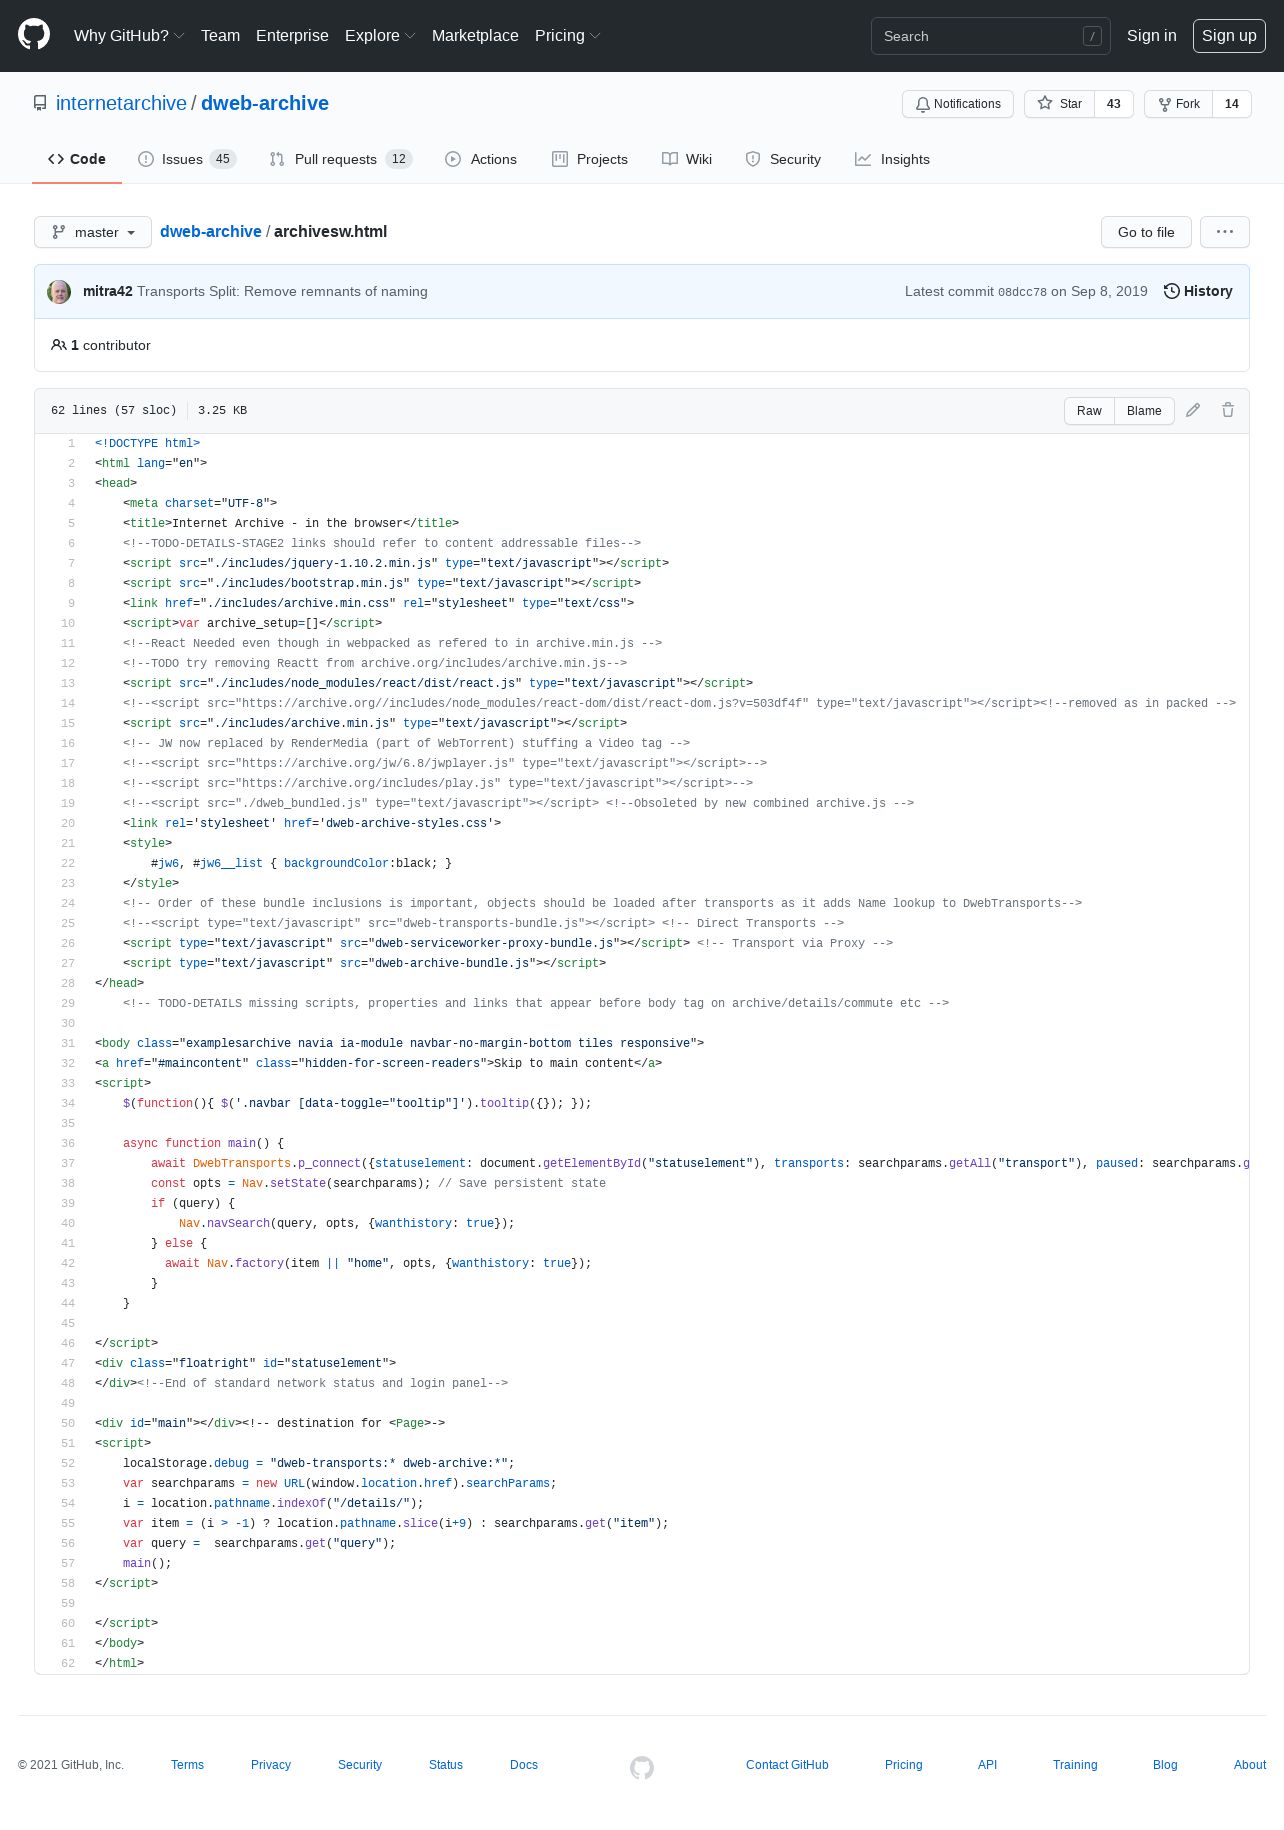Open the three-dots file options menu
The image size is (1284, 1830).
(x=1225, y=232)
